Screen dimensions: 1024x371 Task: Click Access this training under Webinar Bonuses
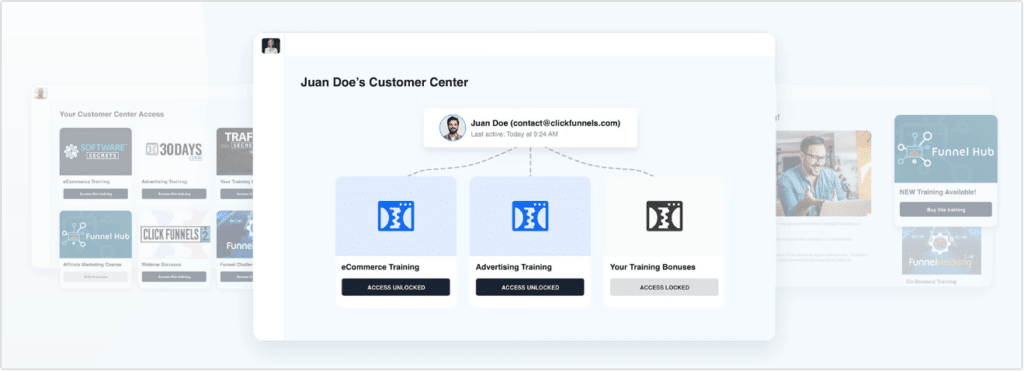pyautogui.click(x=174, y=277)
